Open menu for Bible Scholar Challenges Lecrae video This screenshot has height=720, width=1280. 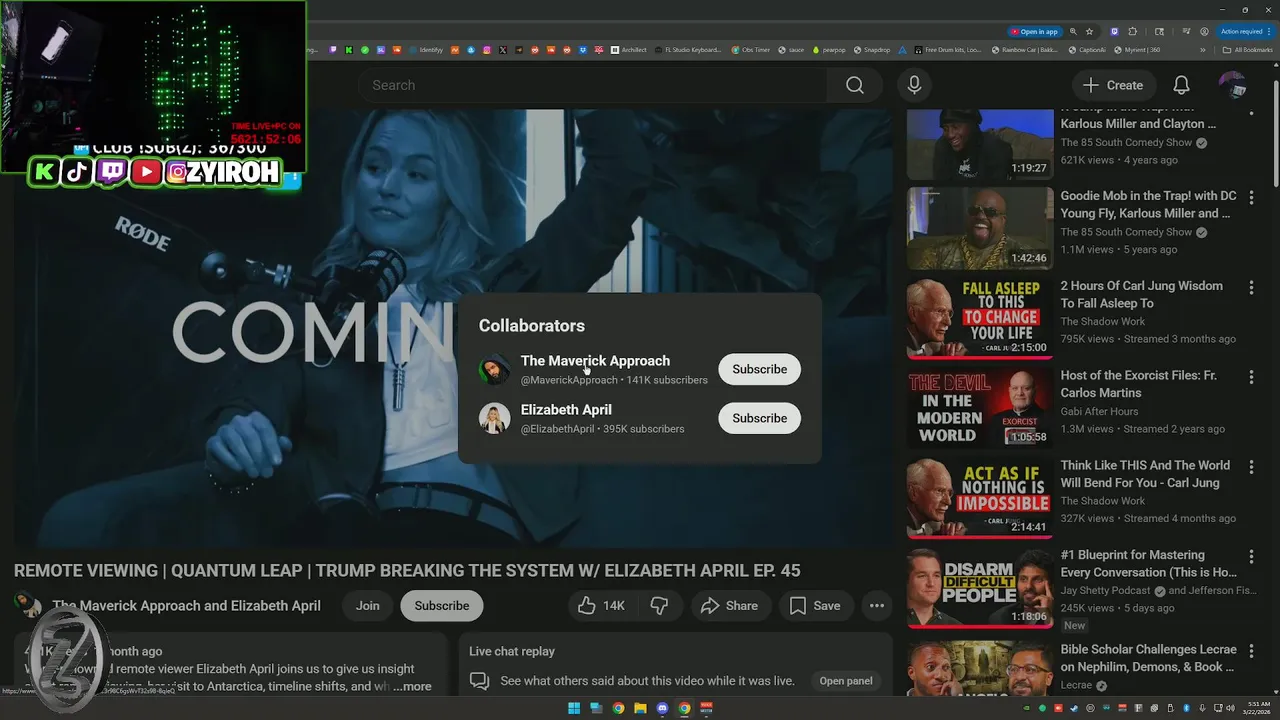click(1251, 651)
